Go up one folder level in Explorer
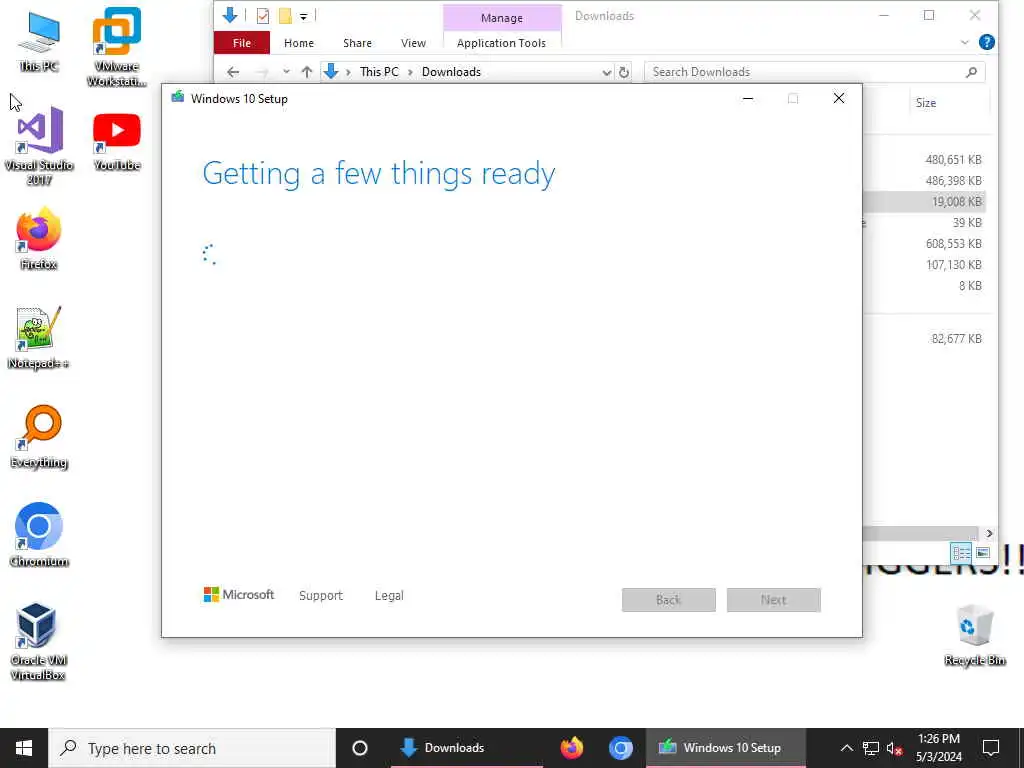1024x768 pixels. point(306,72)
